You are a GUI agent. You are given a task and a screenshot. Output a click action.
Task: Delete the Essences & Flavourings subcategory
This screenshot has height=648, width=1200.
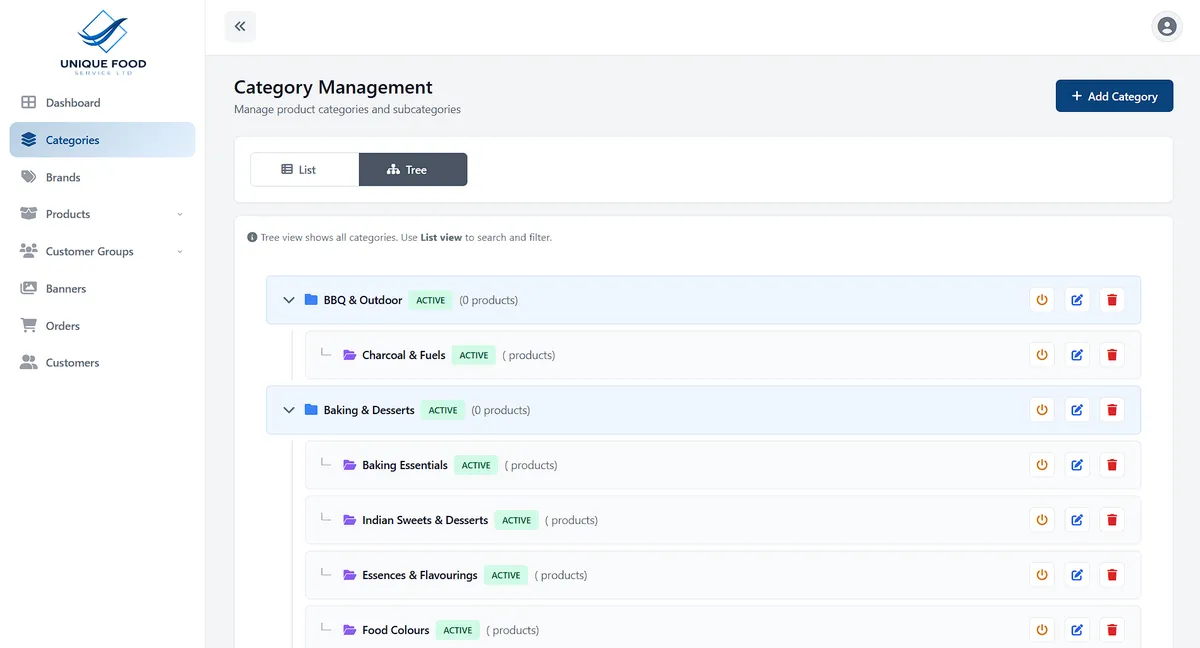point(1112,575)
